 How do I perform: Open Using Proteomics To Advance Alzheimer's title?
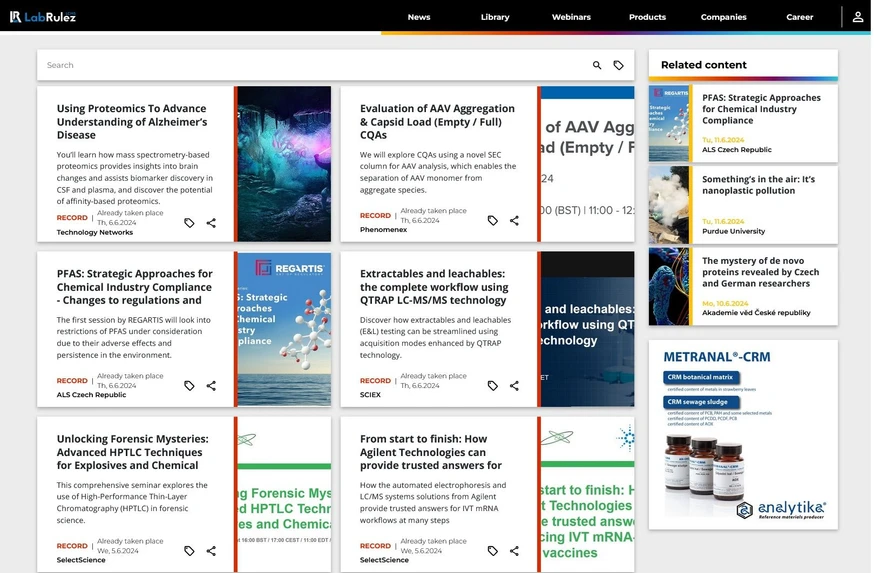point(132,122)
